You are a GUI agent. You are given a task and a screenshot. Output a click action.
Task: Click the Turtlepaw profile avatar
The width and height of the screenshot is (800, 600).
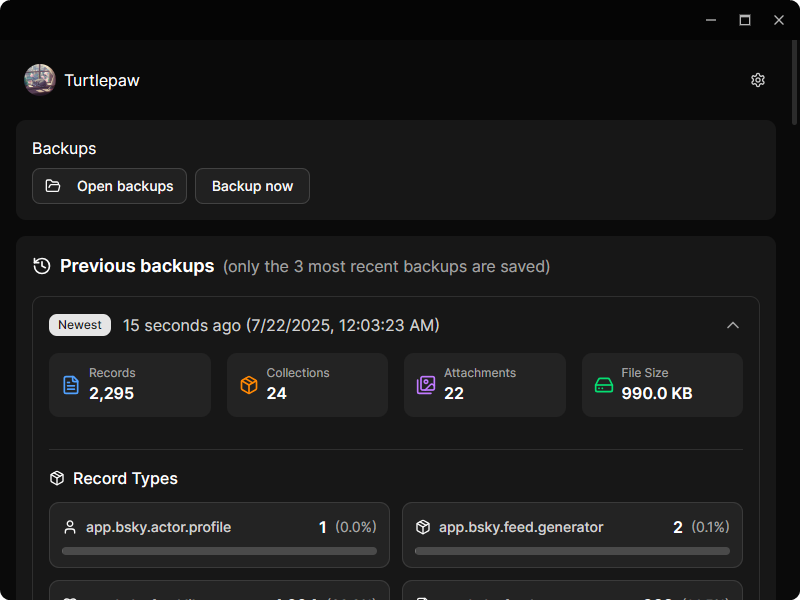(x=40, y=80)
